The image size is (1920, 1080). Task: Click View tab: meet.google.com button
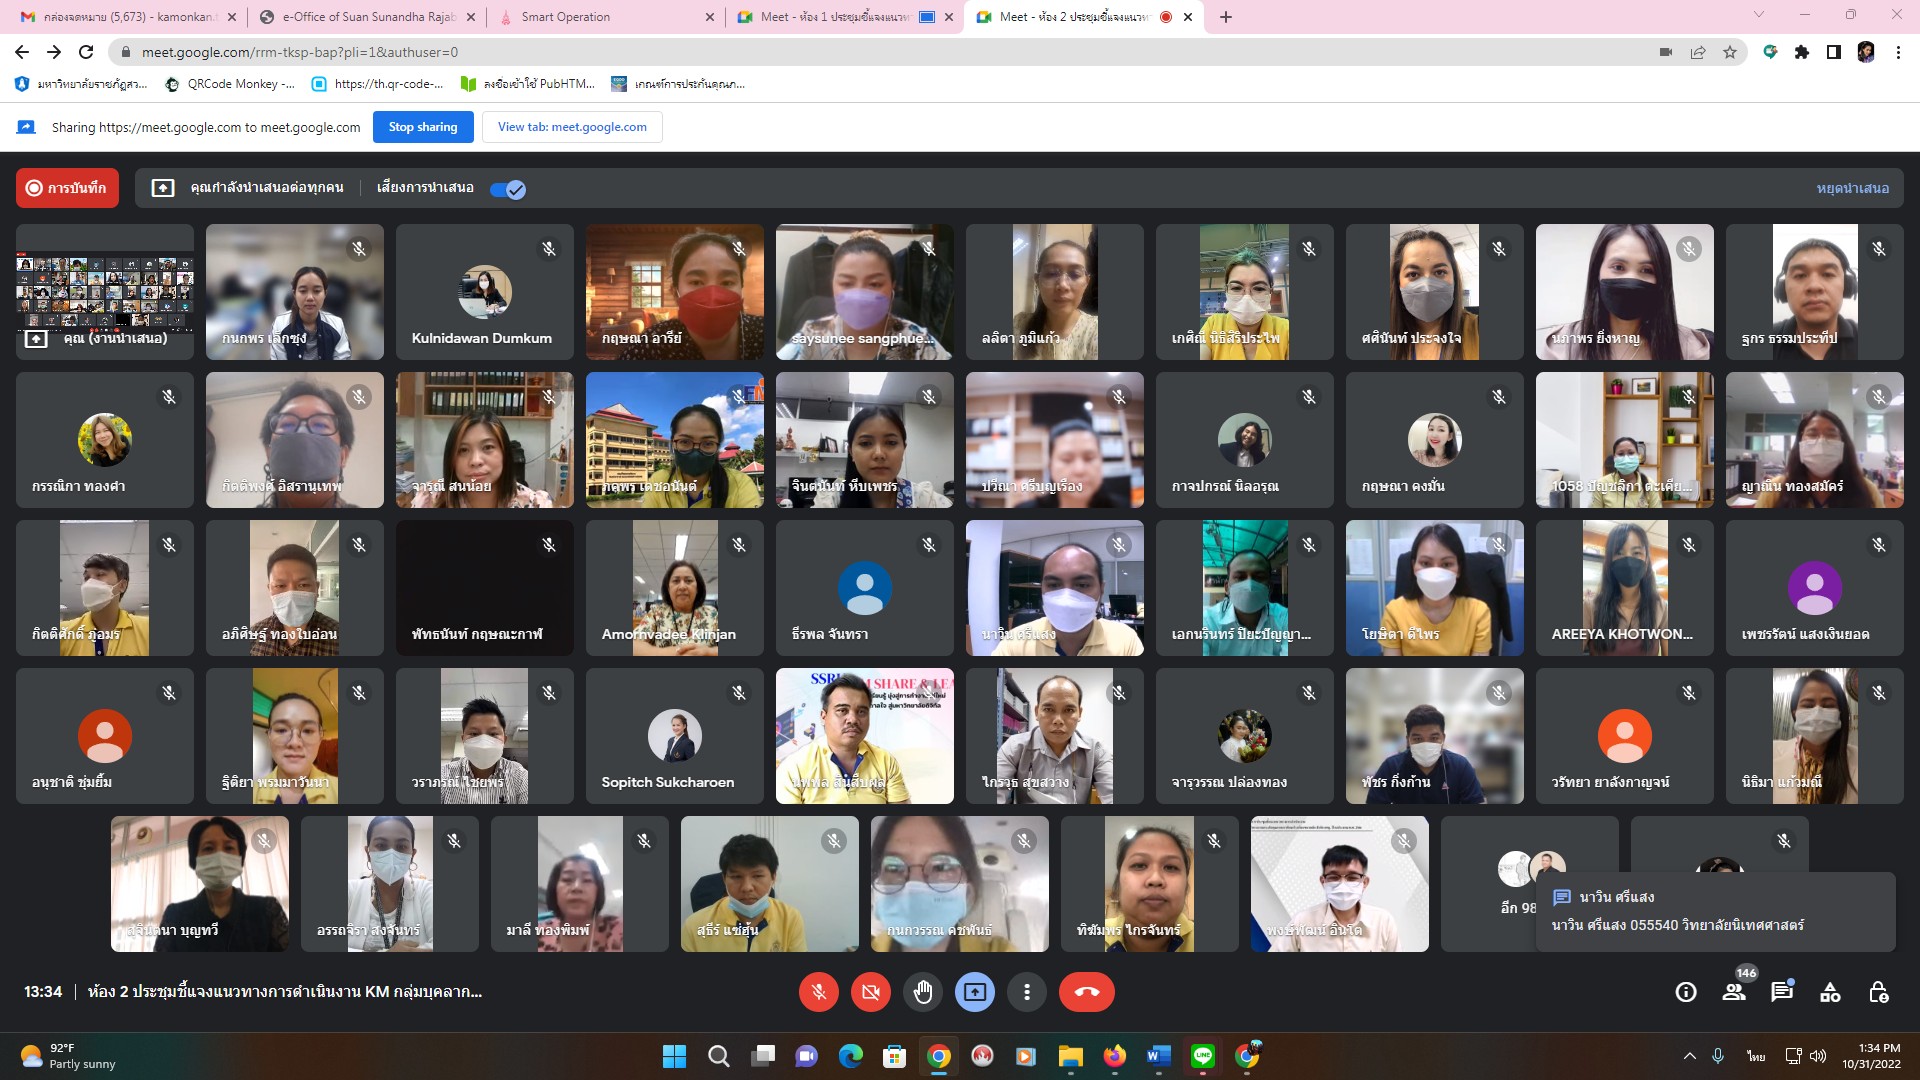(572, 127)
